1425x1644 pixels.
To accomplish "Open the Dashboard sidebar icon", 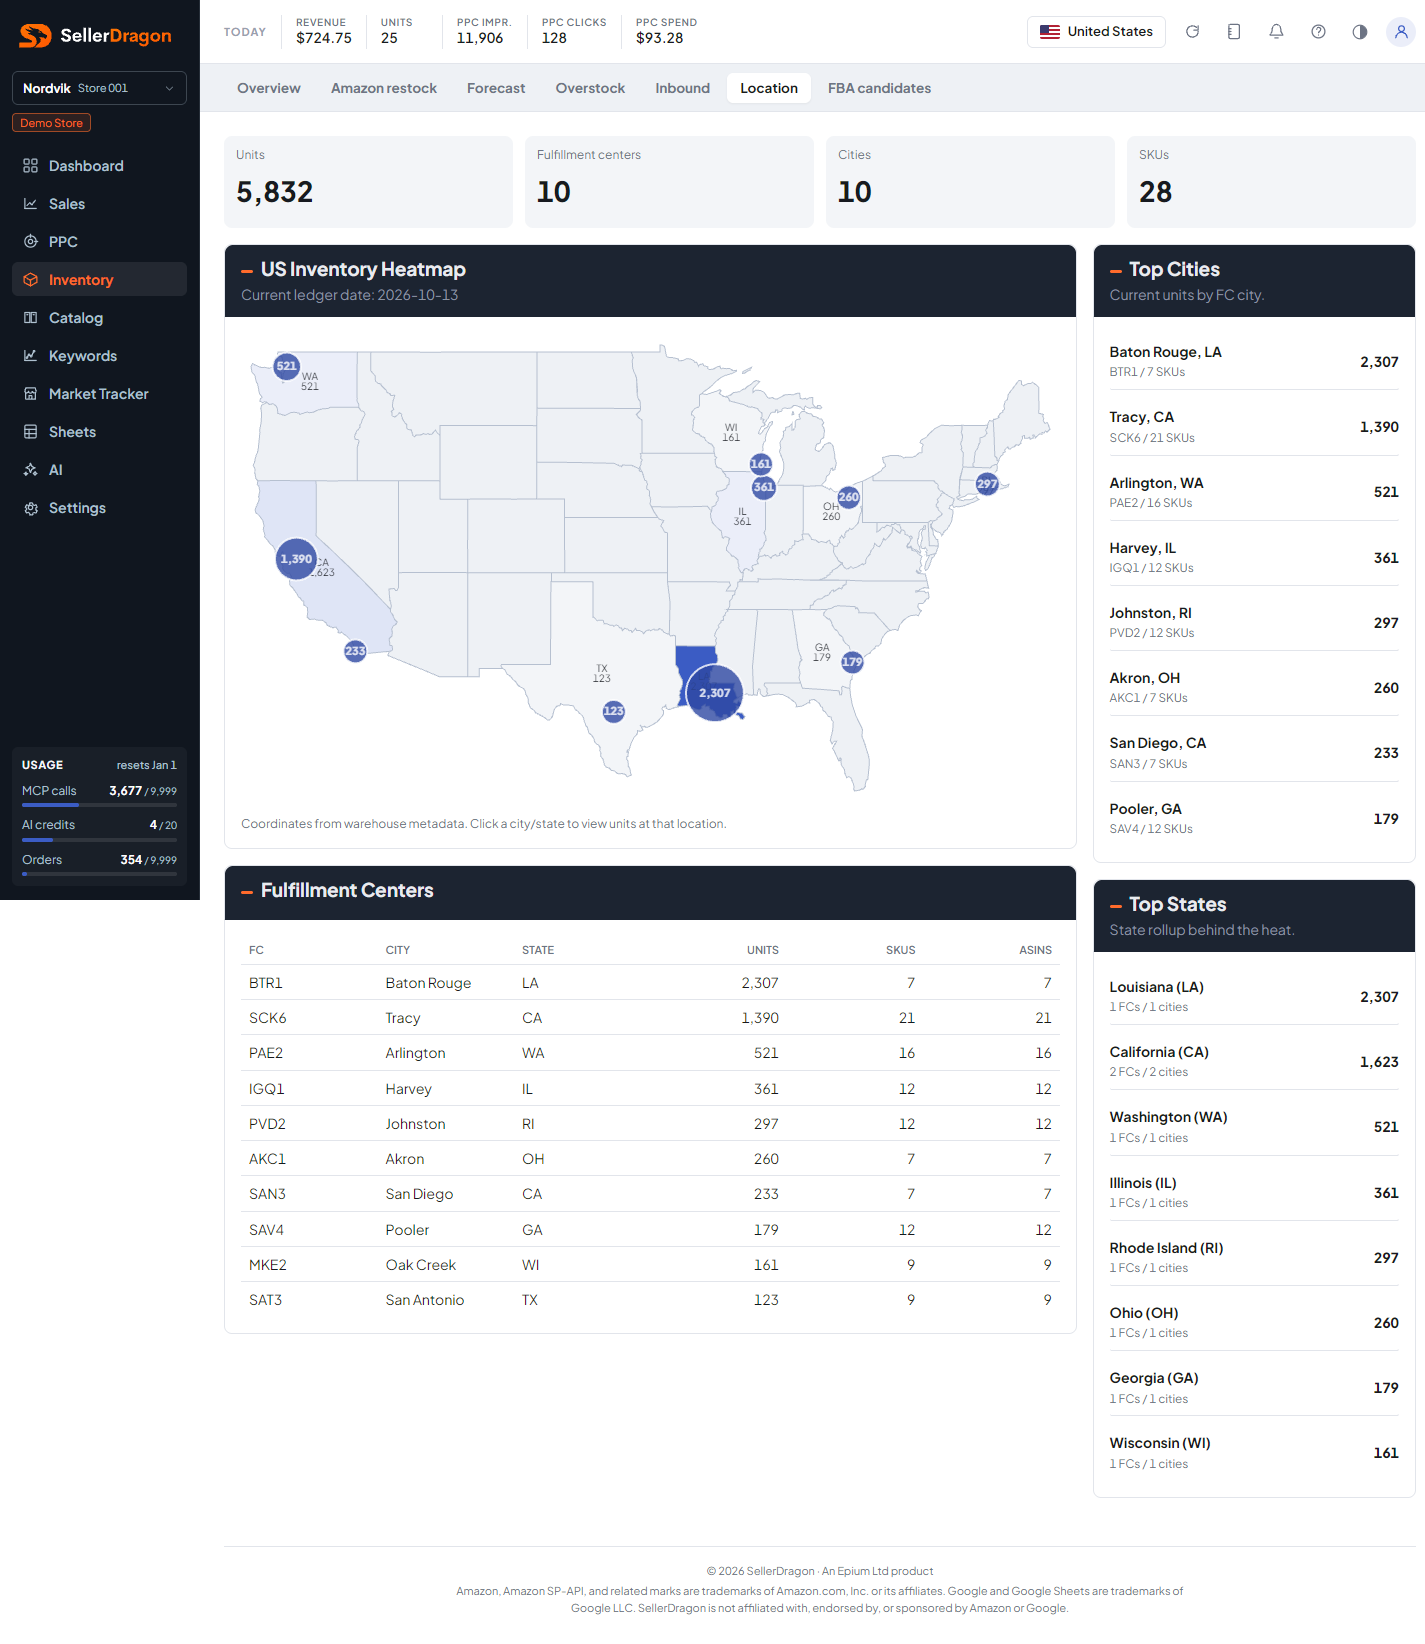I will coord(31,166).
